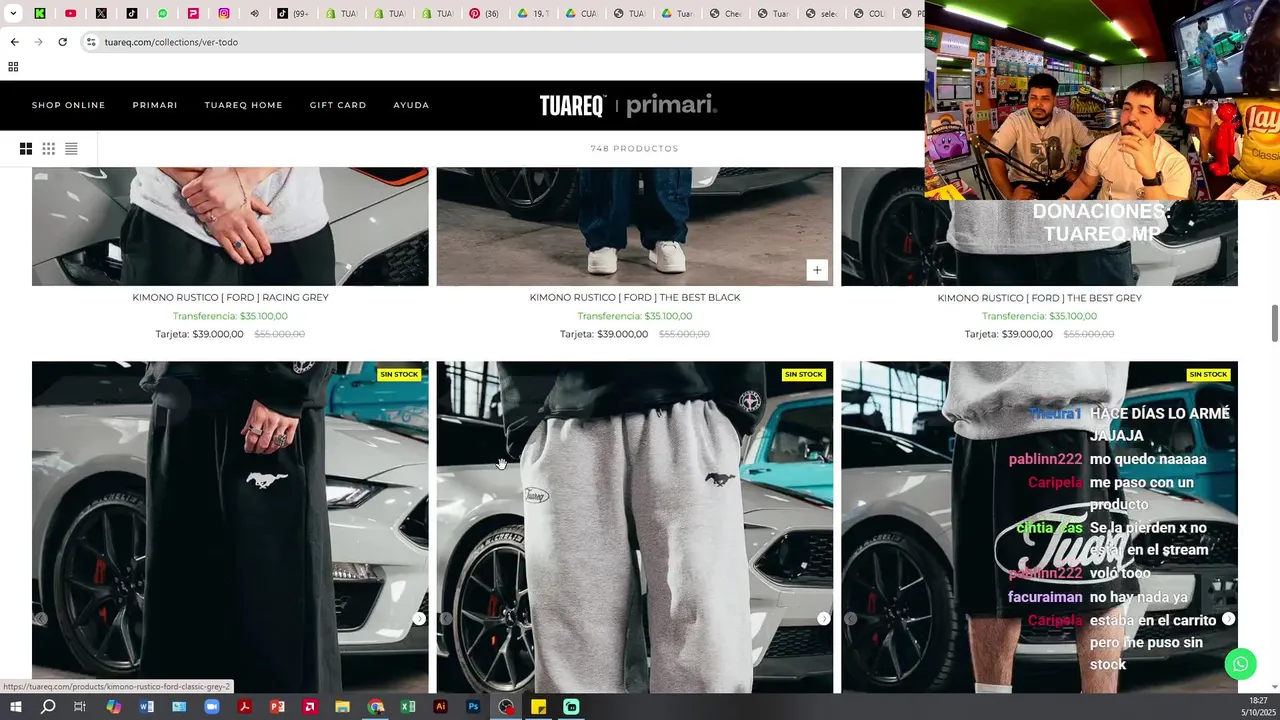This screenshot has width=1280, height=720.
Task: Launch Zoom from taskbar
Action: tap(212, 707)
